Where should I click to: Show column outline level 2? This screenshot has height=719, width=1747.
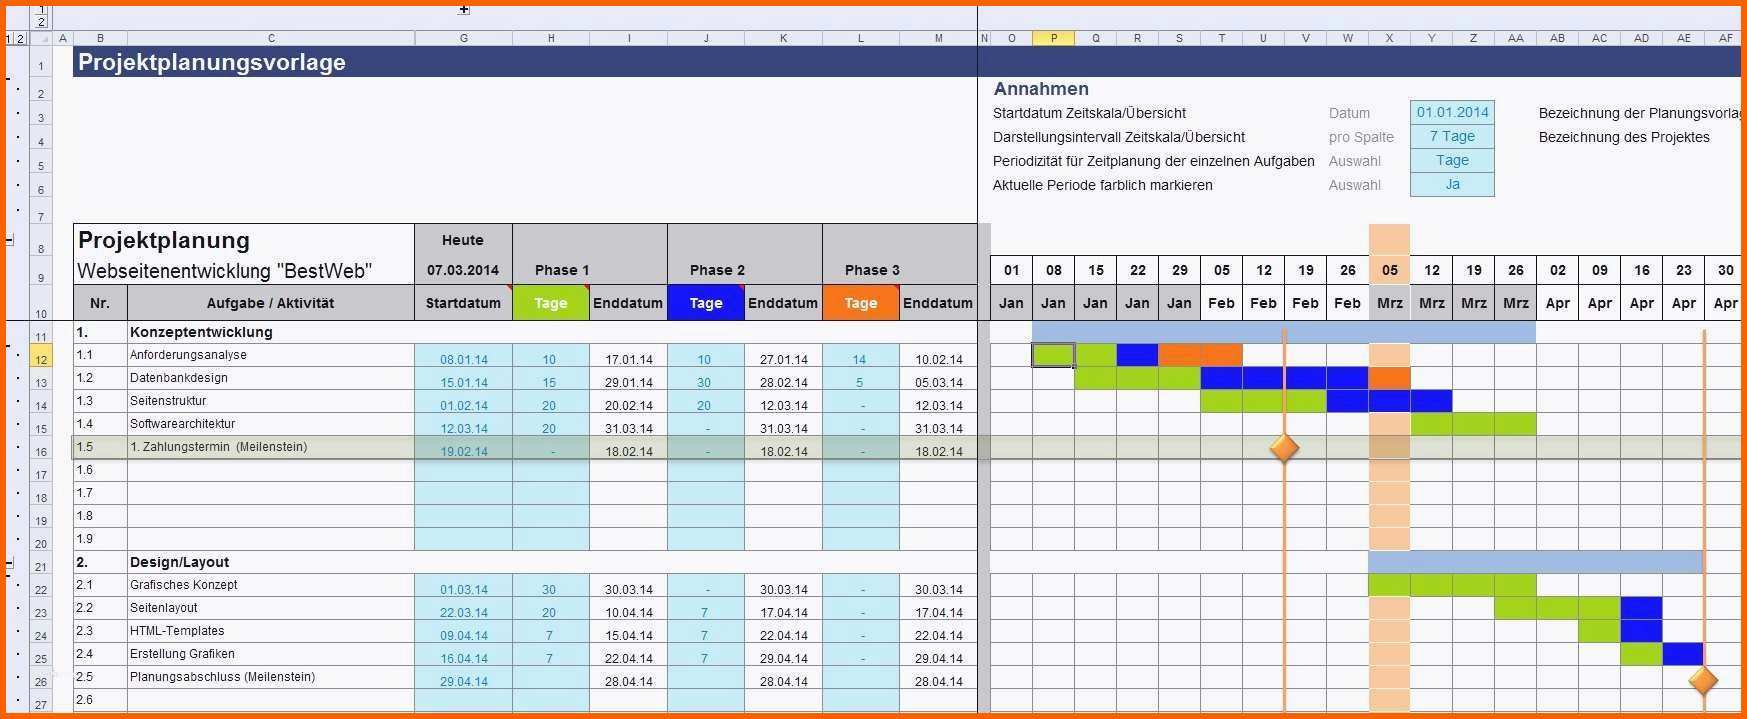[40, 21]
